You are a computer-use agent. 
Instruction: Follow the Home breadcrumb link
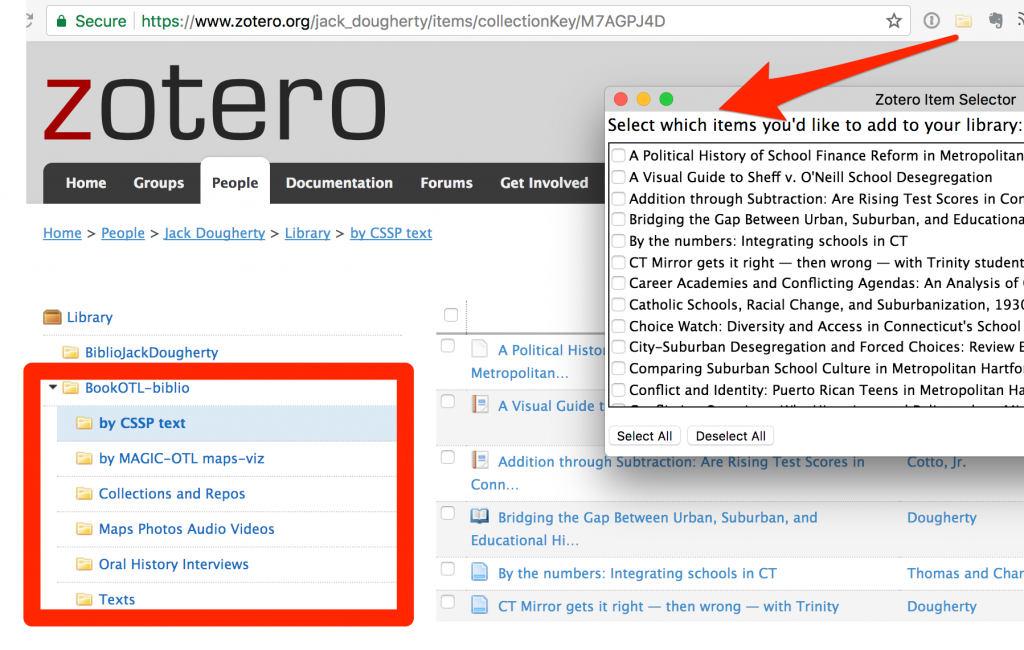click(62, 233)
